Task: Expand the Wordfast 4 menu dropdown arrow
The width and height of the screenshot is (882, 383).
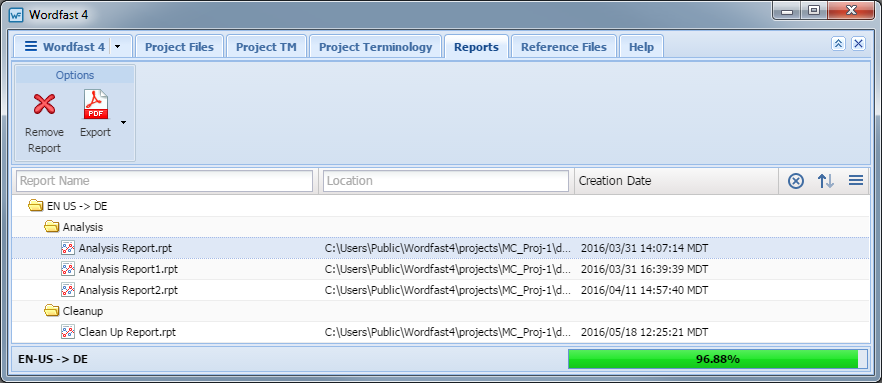Action: coord(118,47)
